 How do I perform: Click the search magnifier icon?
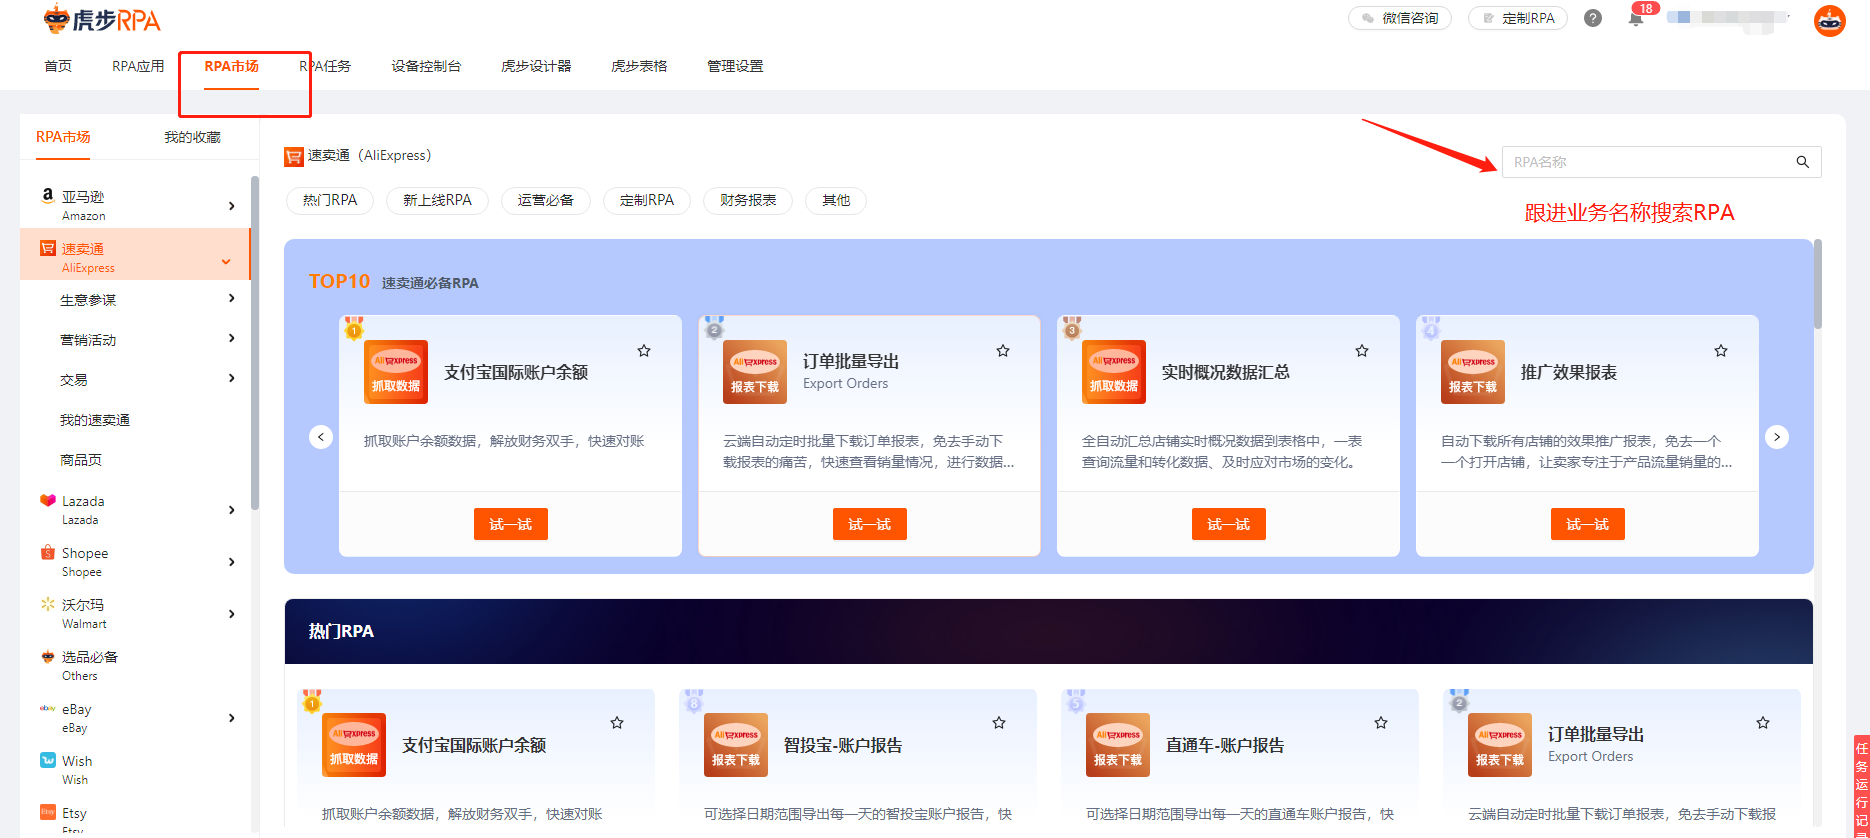coord(1802,162)
